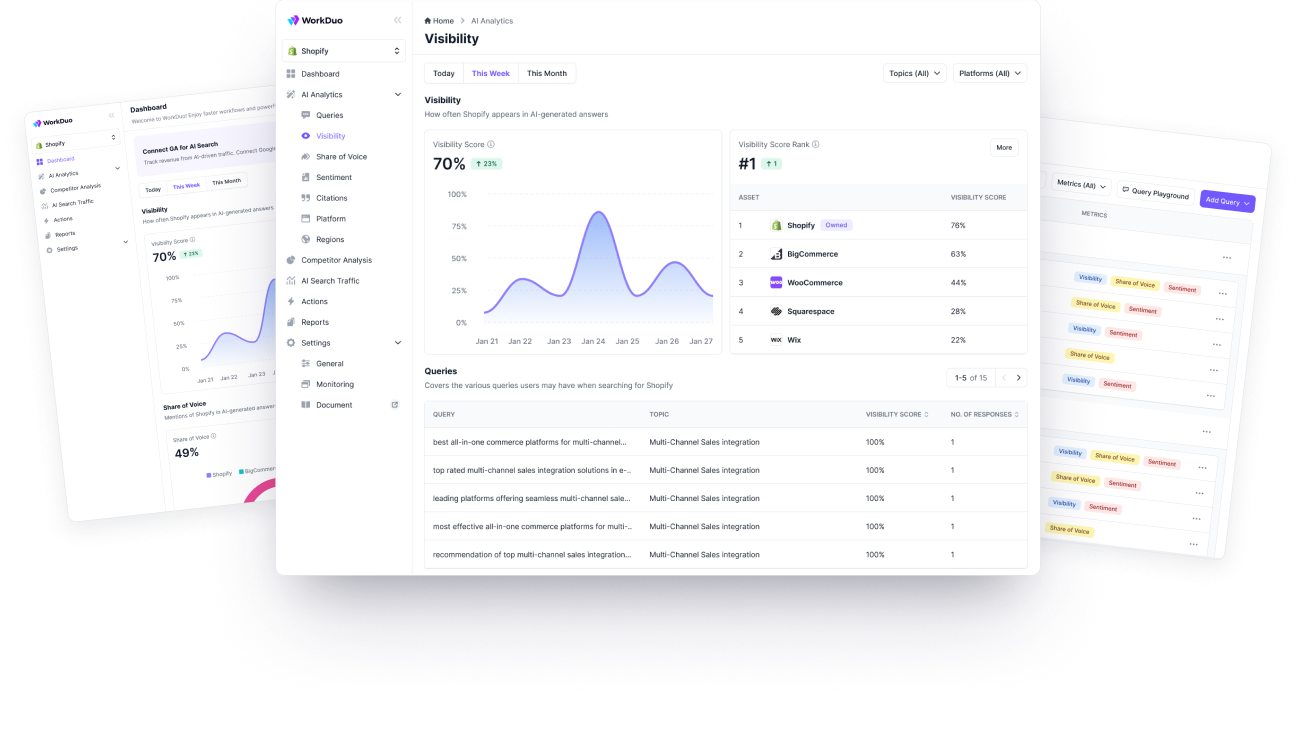This screenshot has width=1296, height=737.
Task: Click Add Query button in right window
Action: point(1227,201)
